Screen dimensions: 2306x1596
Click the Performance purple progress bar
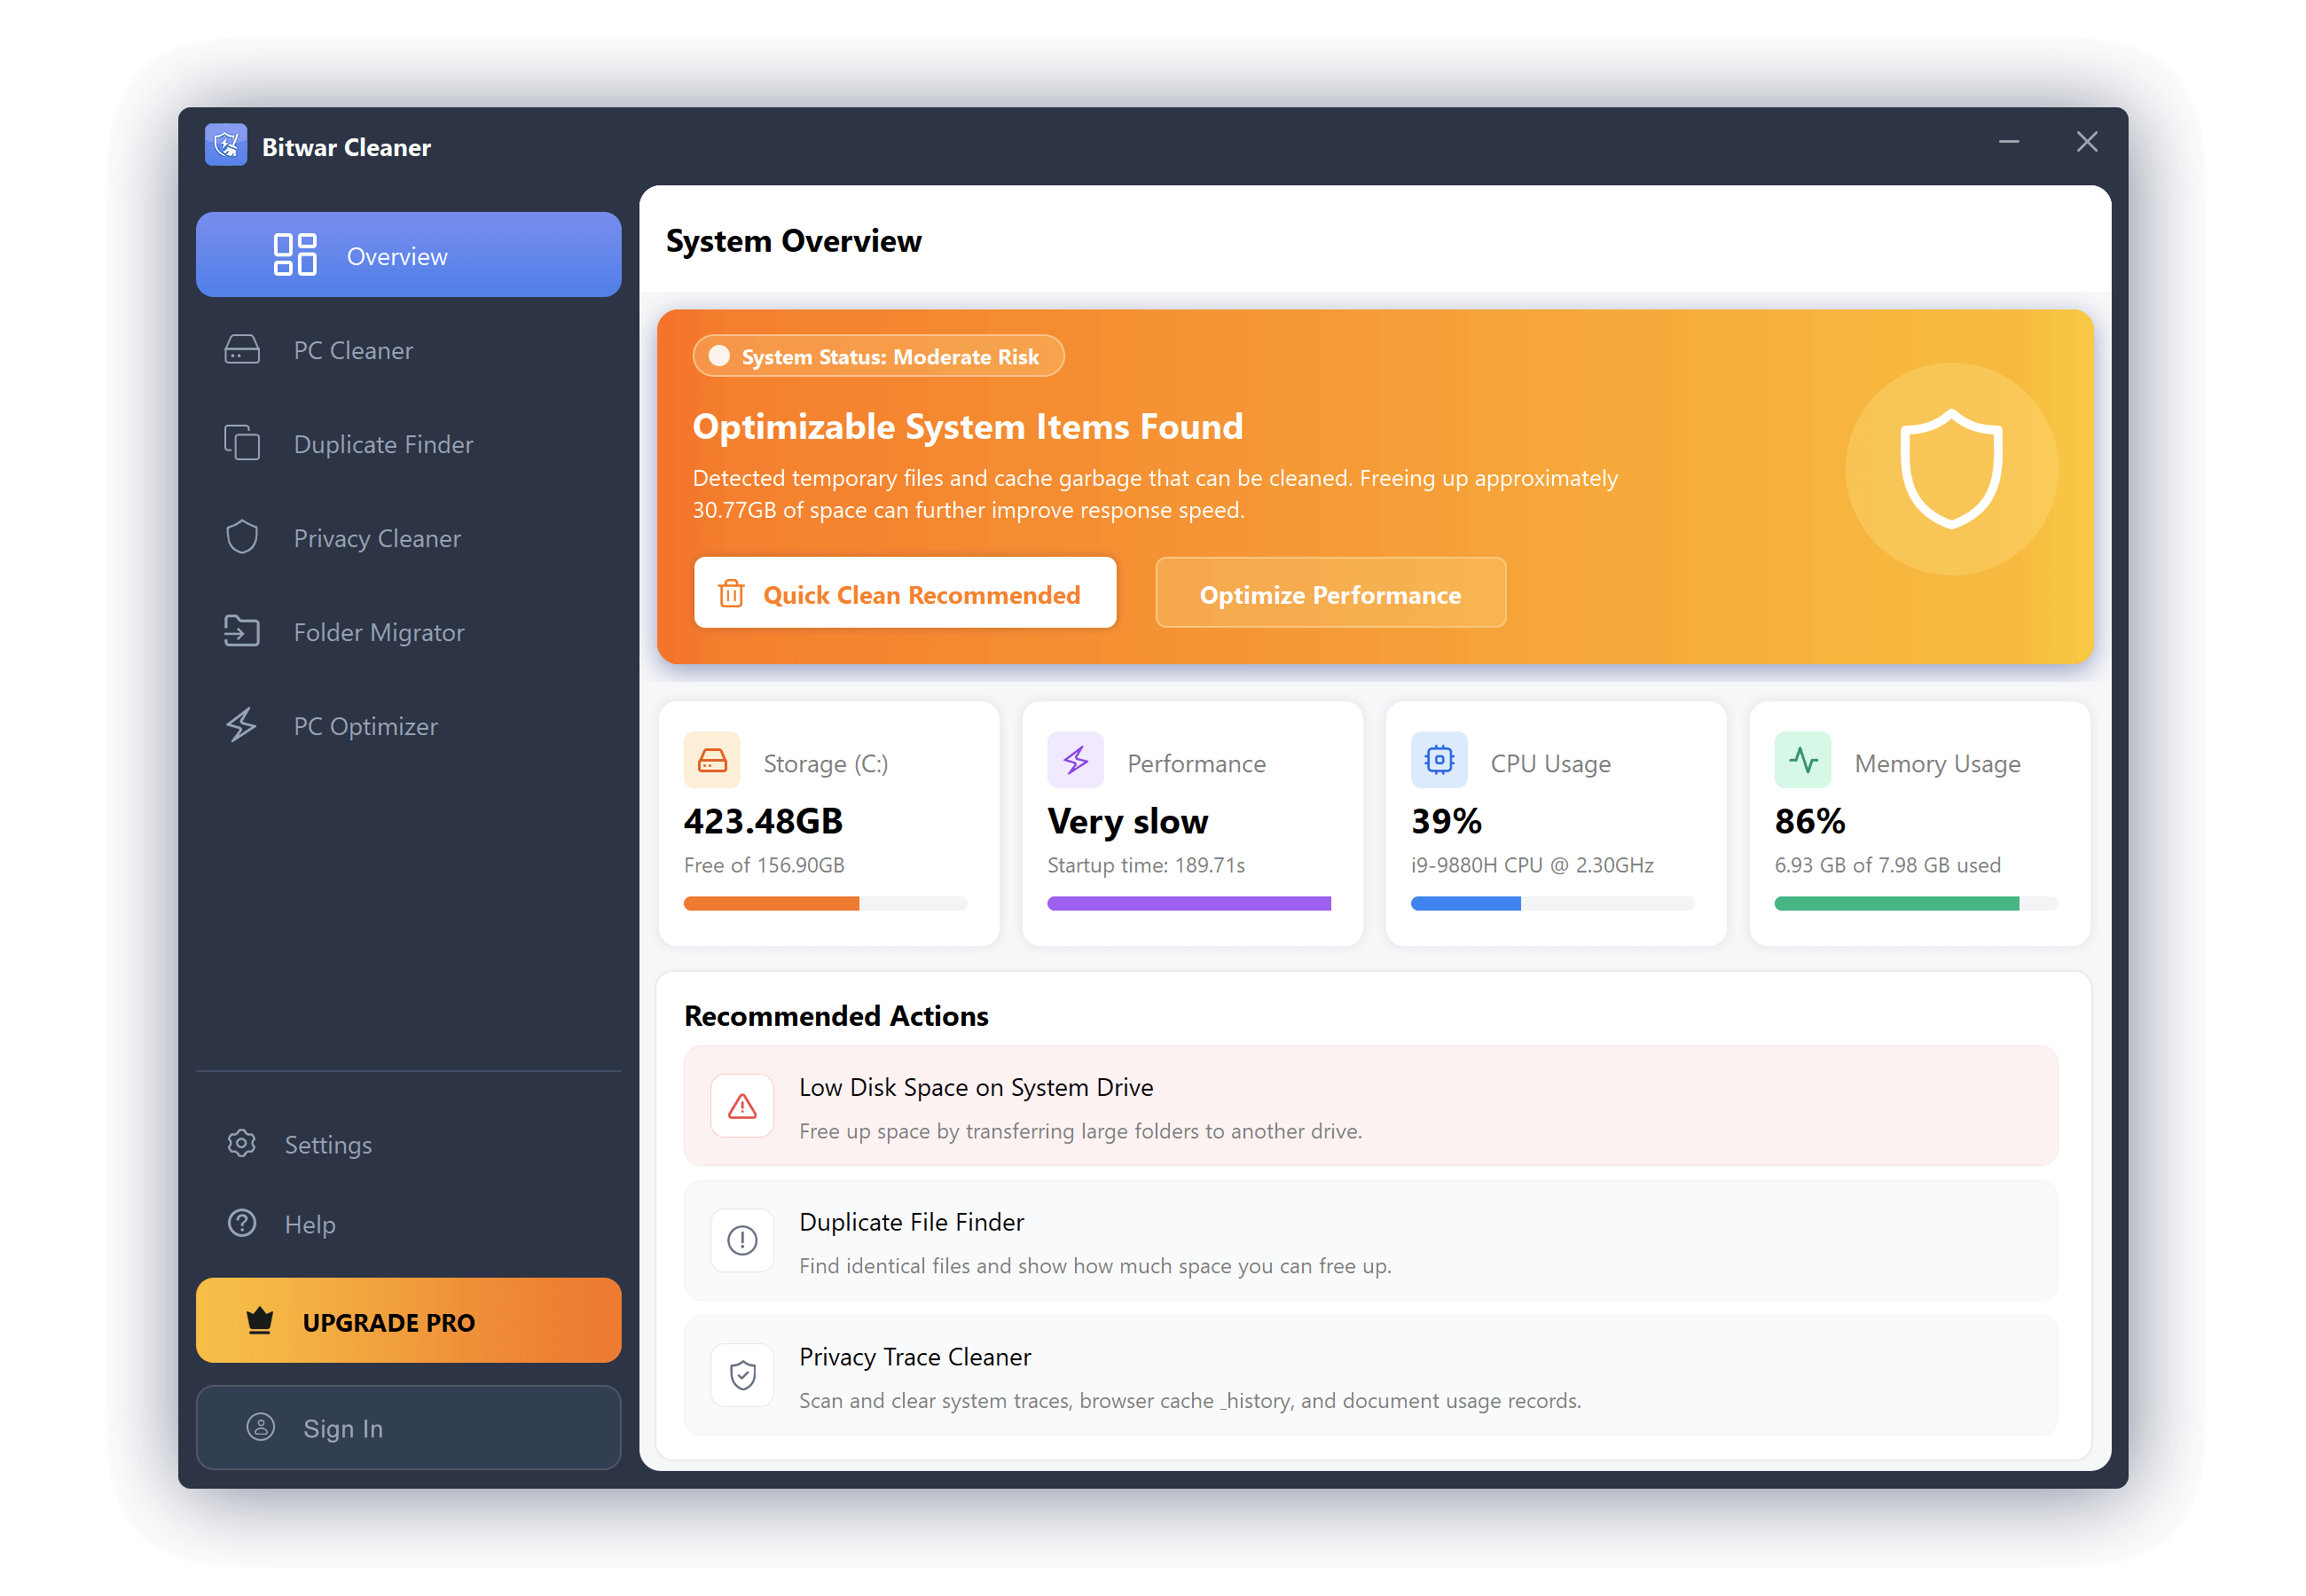pos(1189,903)
